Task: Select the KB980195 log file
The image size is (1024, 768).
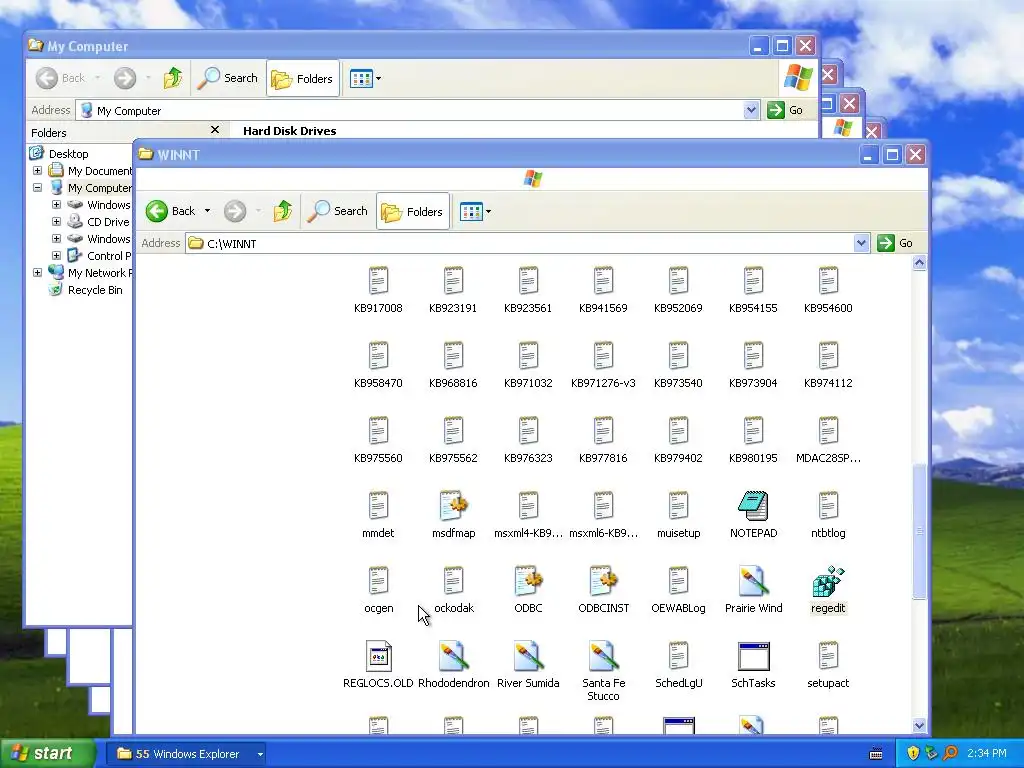Action: (753, 431)
